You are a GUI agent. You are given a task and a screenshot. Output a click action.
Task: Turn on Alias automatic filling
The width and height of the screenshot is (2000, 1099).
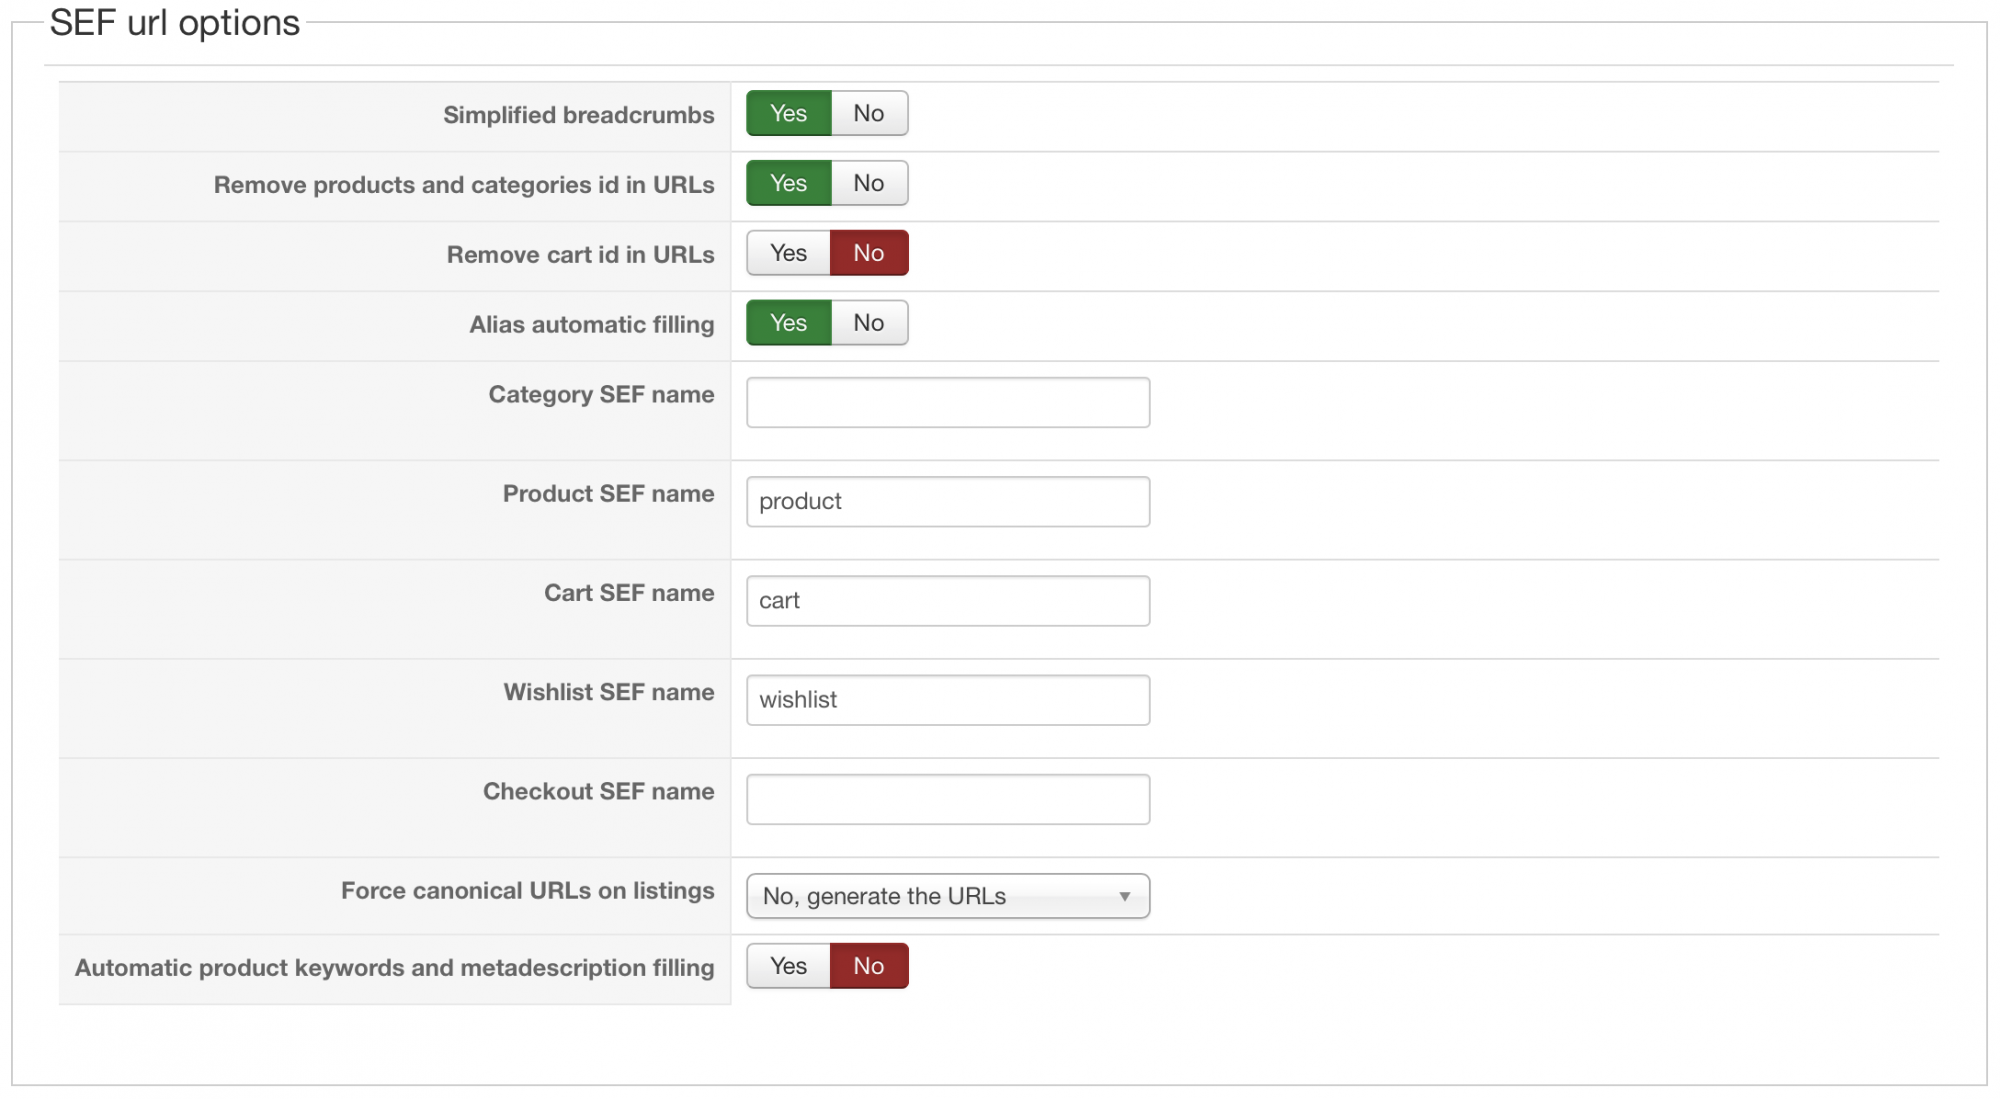[788, 323]
